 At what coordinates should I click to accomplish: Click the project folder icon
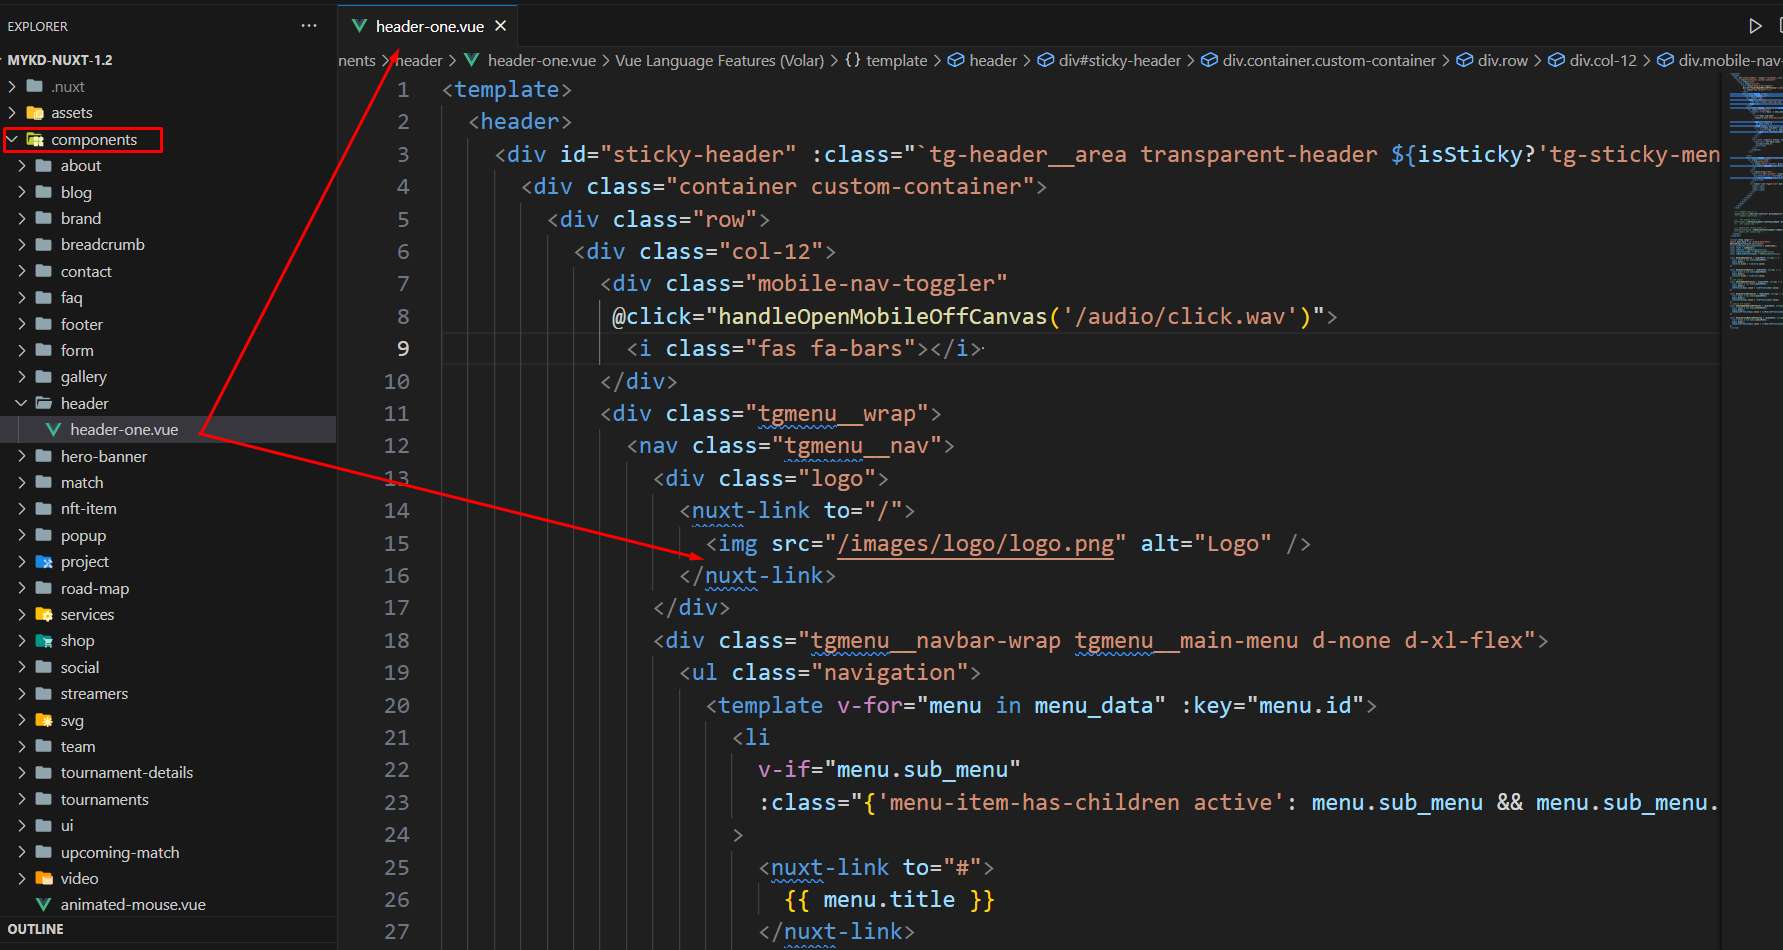click(x=44, y=562)
